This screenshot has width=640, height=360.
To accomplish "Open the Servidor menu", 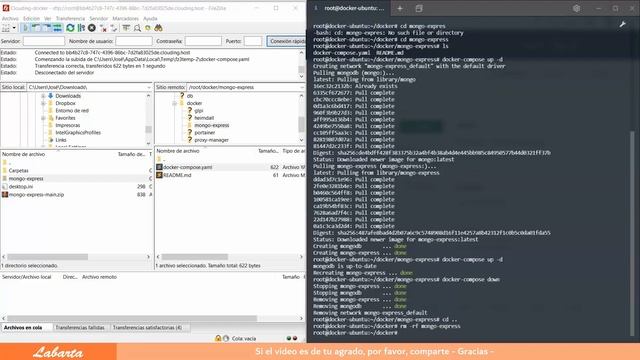I will pyautogui.click(x=98, y=18).
